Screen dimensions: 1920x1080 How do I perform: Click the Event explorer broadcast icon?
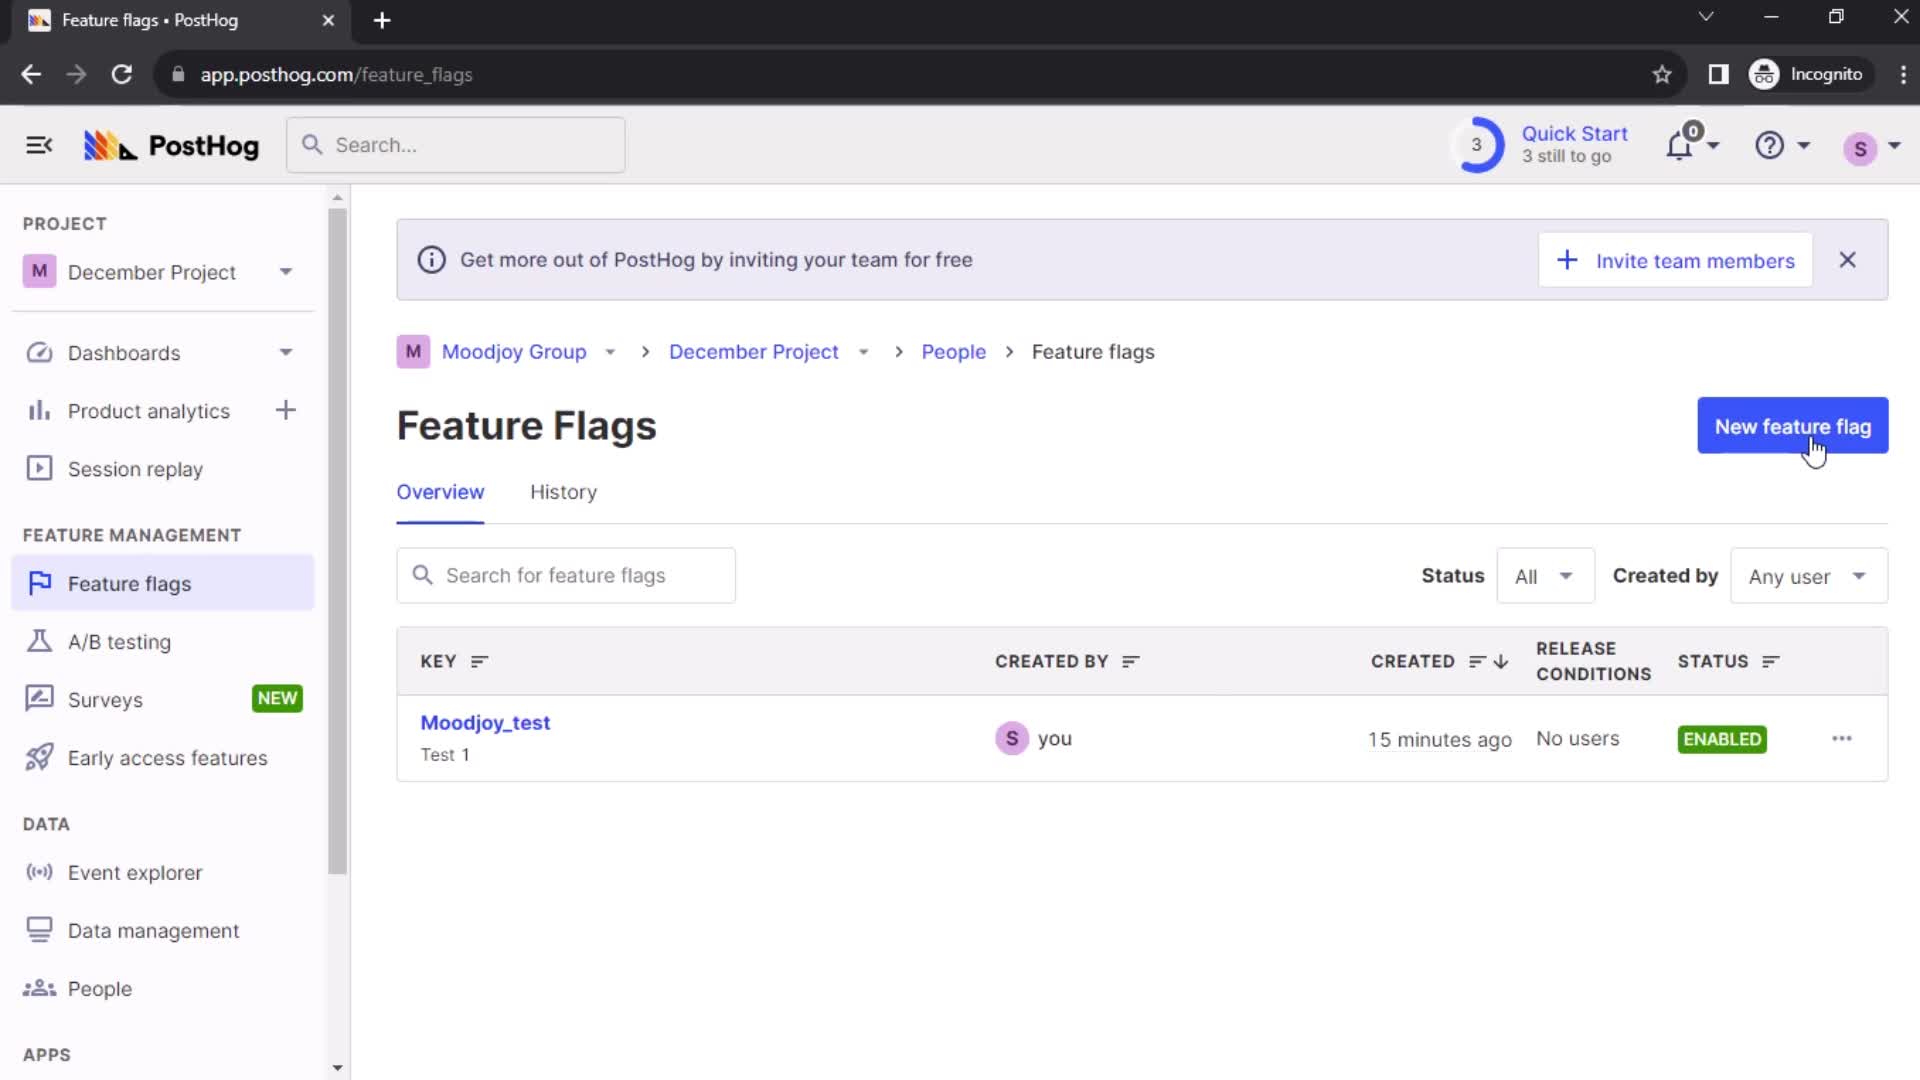coord(39,872)
